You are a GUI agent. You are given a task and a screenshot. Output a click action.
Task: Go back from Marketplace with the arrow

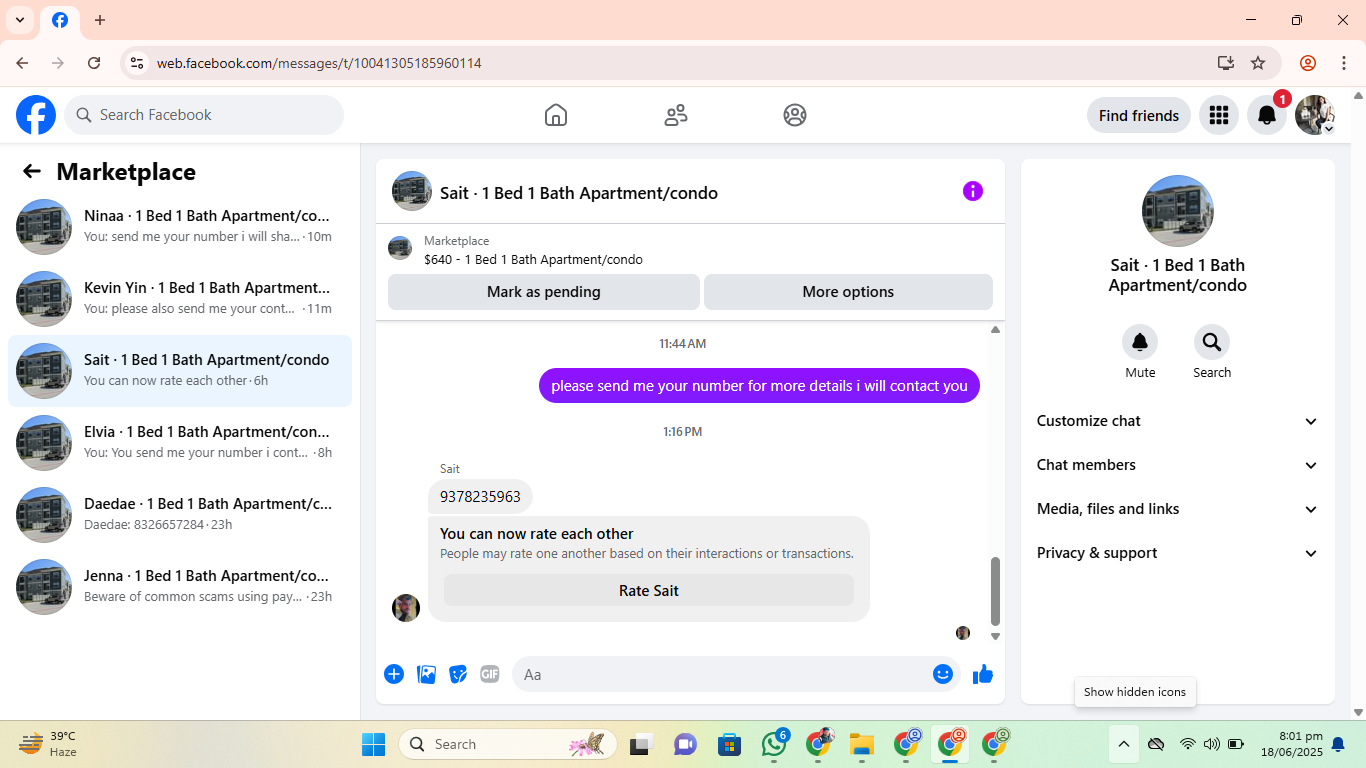[x=32, y=171]
